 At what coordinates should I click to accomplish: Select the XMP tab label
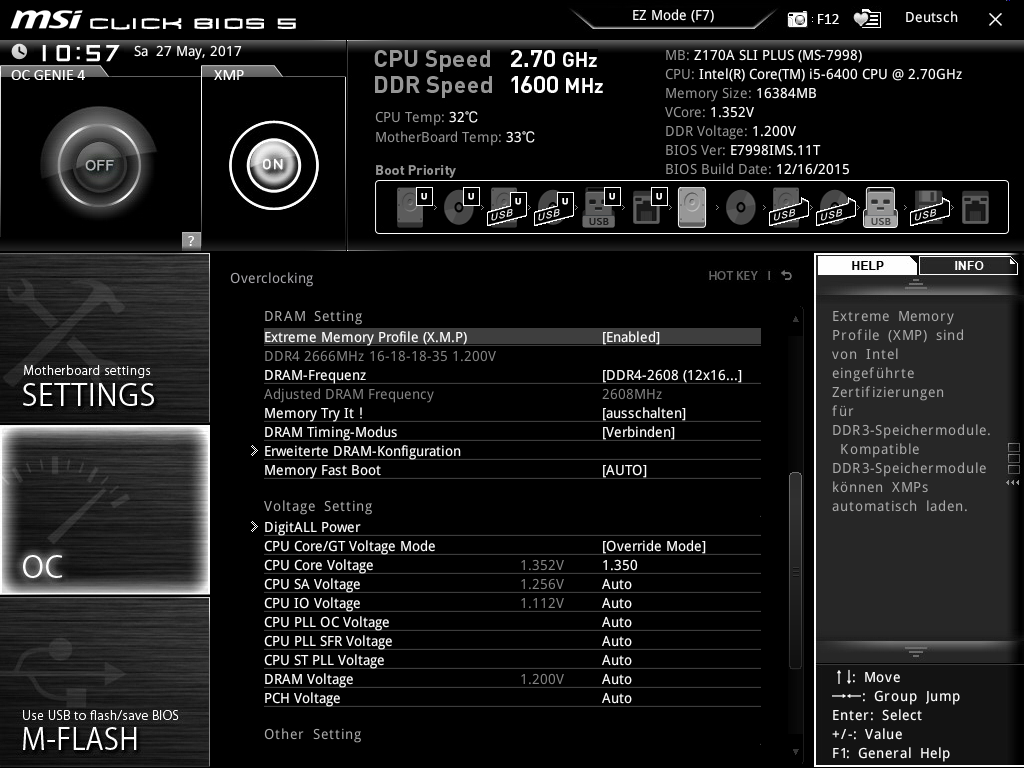[229, 75]
